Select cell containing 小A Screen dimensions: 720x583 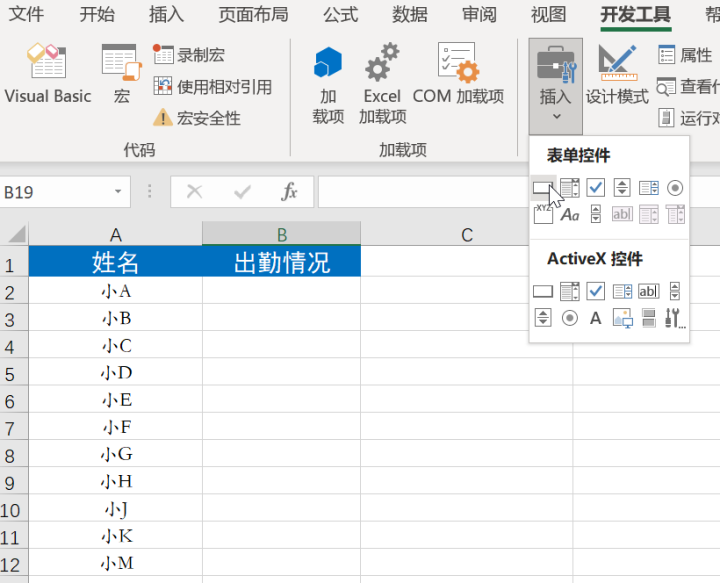(115, 290)
